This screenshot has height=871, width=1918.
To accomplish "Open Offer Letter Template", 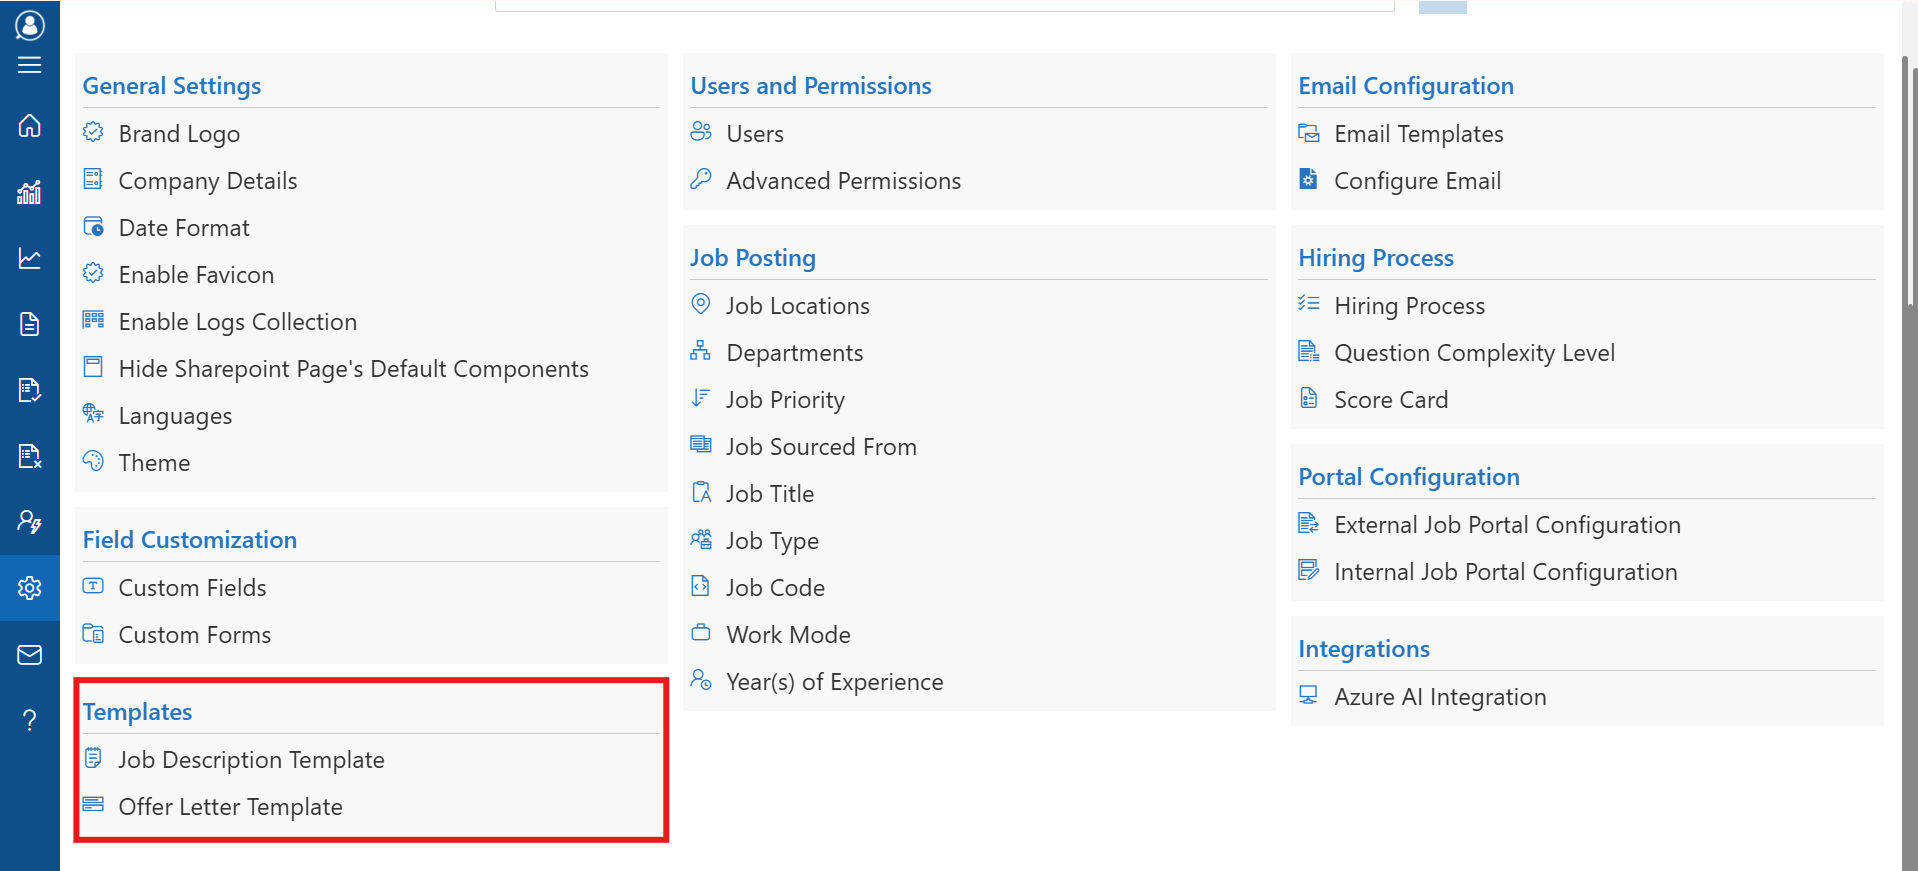I will coord(230,807).
